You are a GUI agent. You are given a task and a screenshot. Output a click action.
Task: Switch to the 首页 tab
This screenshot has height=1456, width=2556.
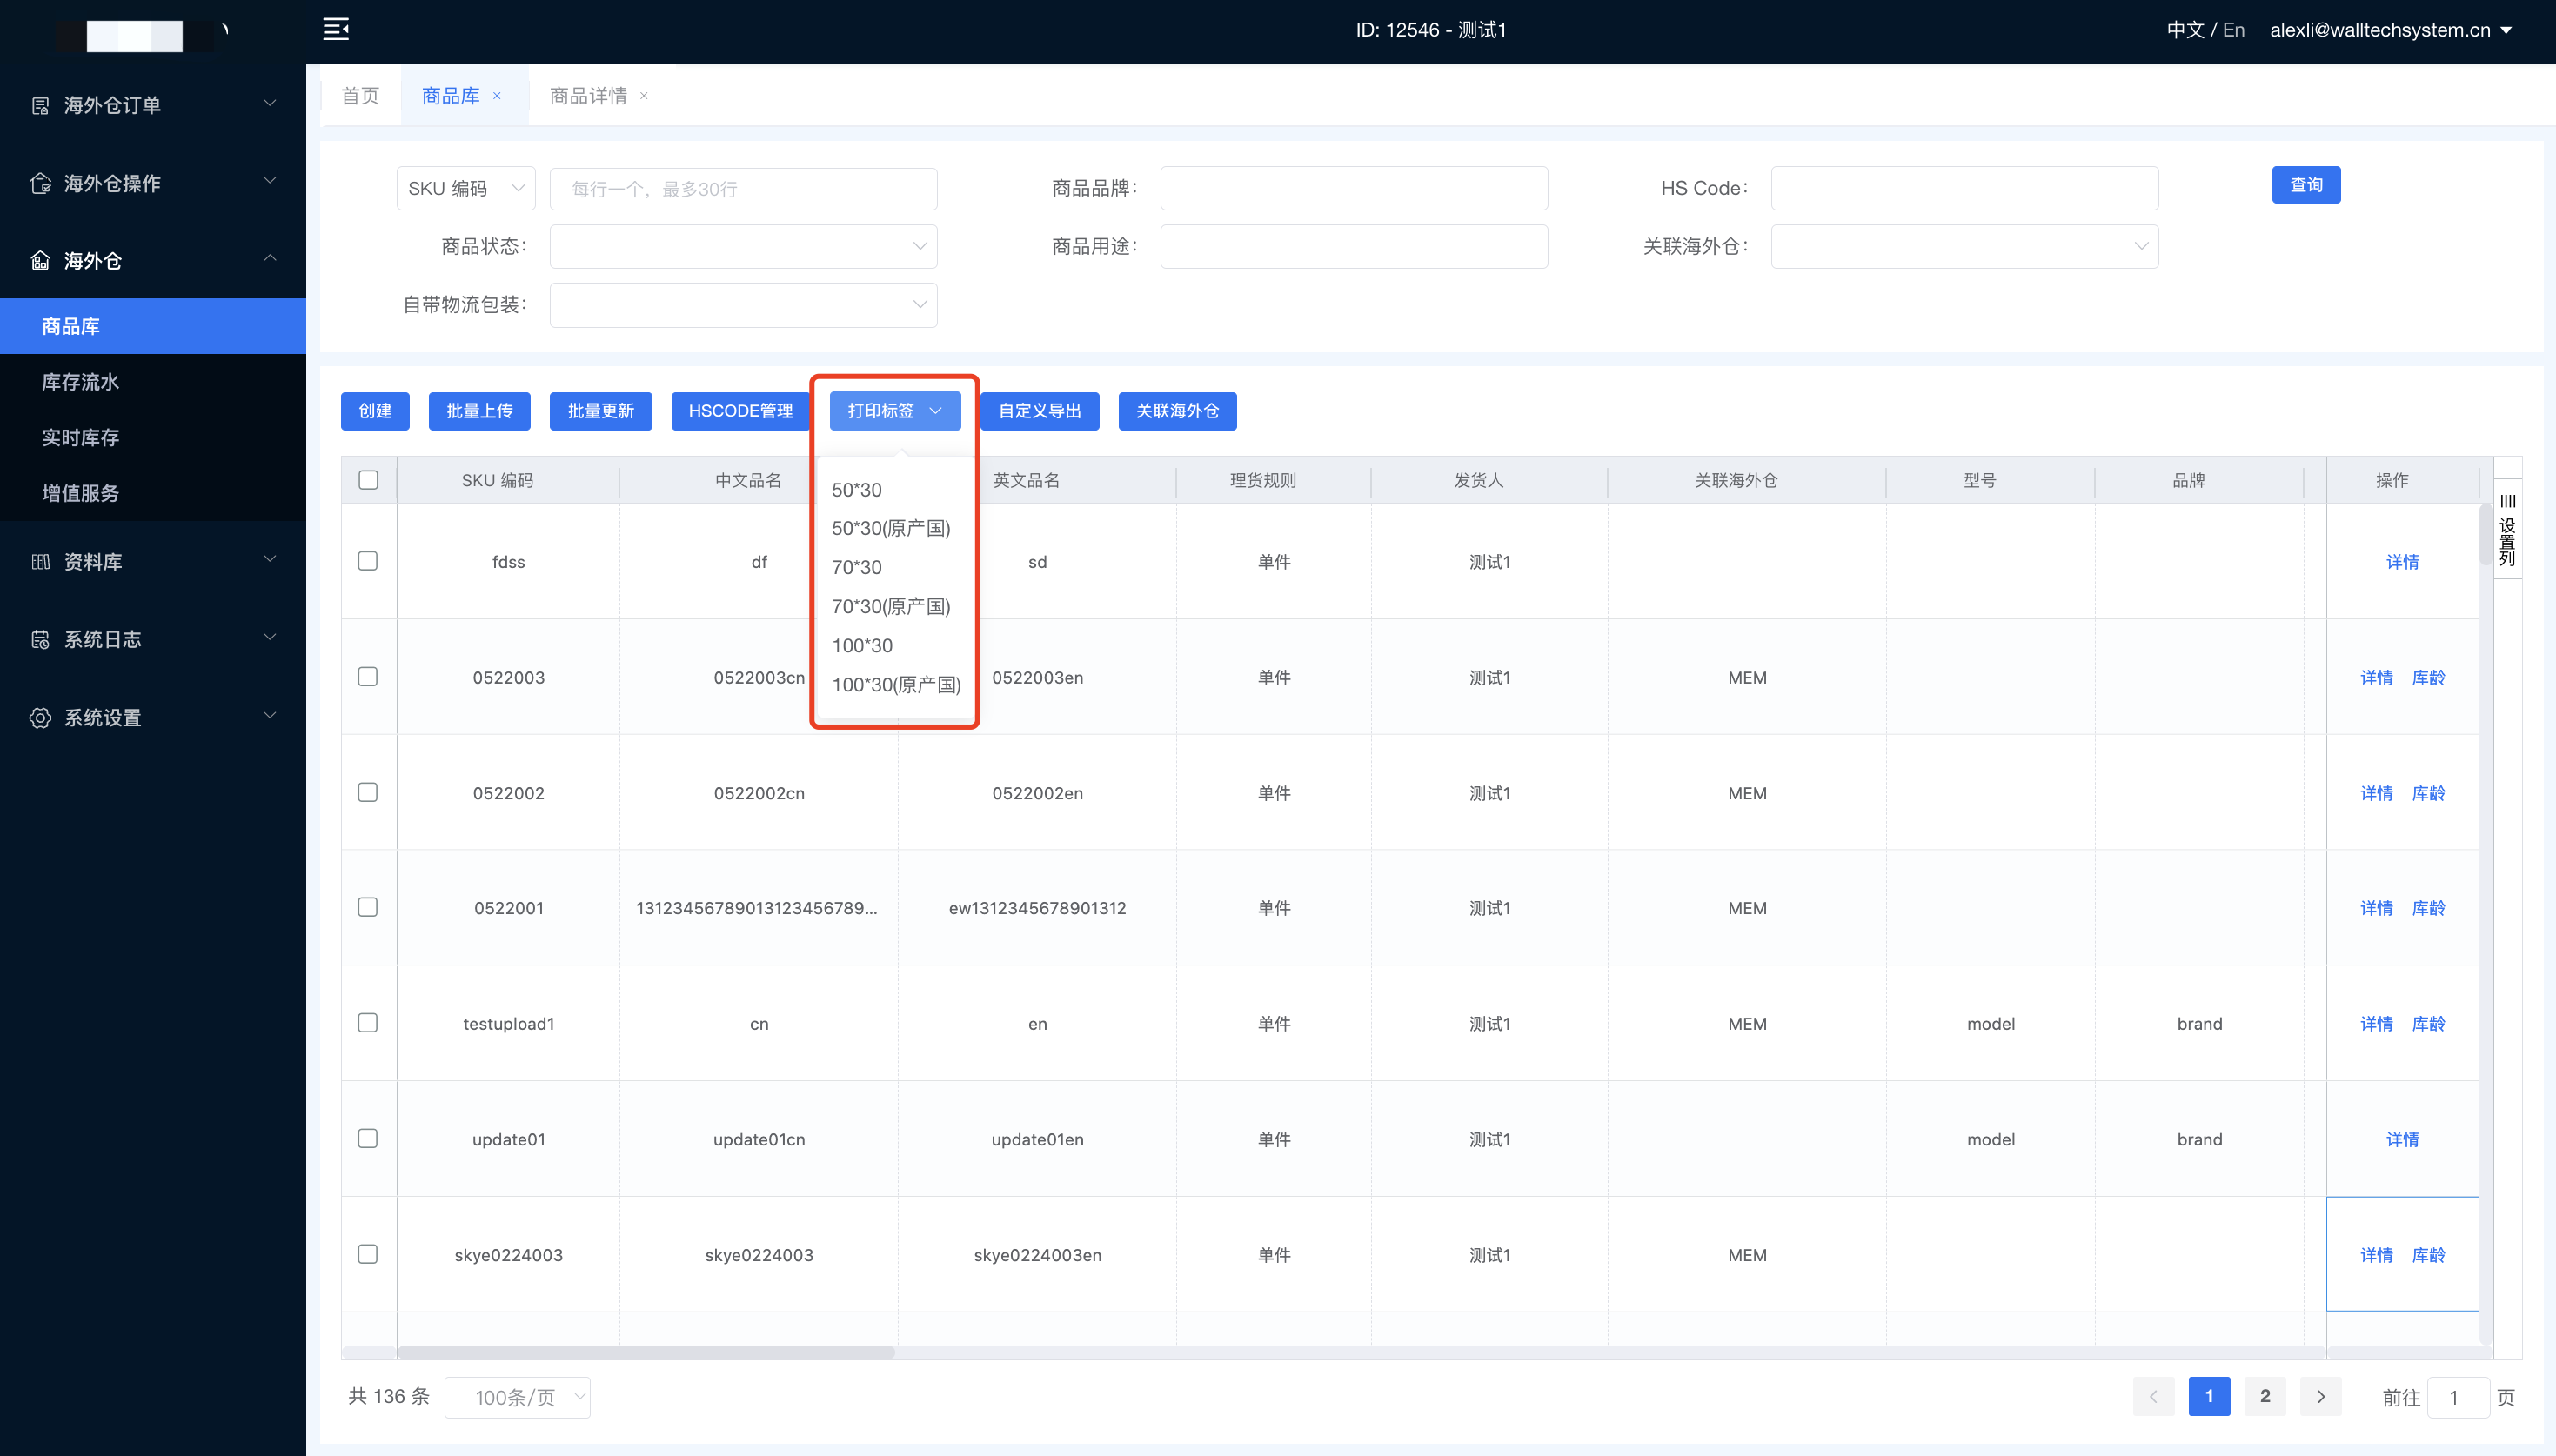click(360, 96)
